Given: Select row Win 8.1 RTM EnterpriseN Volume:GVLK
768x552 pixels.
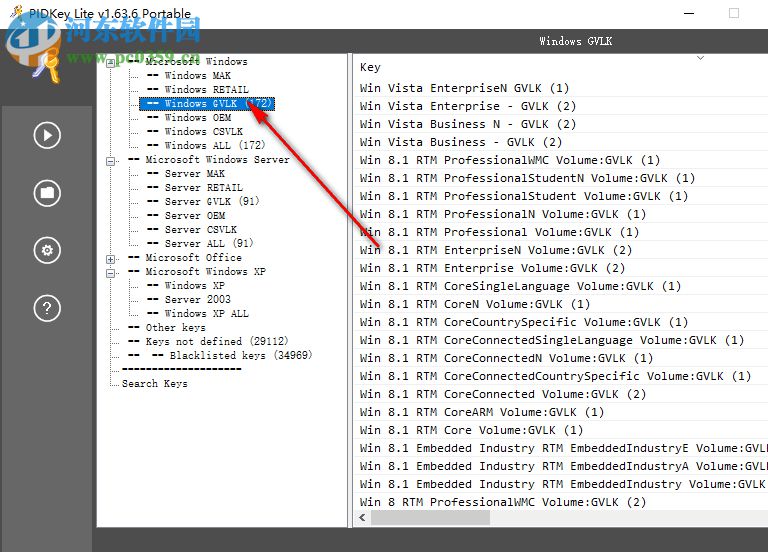Looking at the screenshot, I should pyautogui.click(x=560, y=250).
